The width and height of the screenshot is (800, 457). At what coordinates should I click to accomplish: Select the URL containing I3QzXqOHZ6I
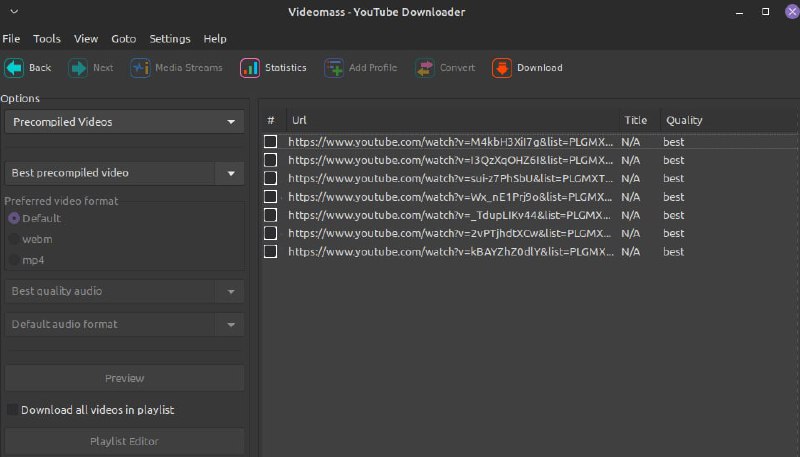point(451,160)
